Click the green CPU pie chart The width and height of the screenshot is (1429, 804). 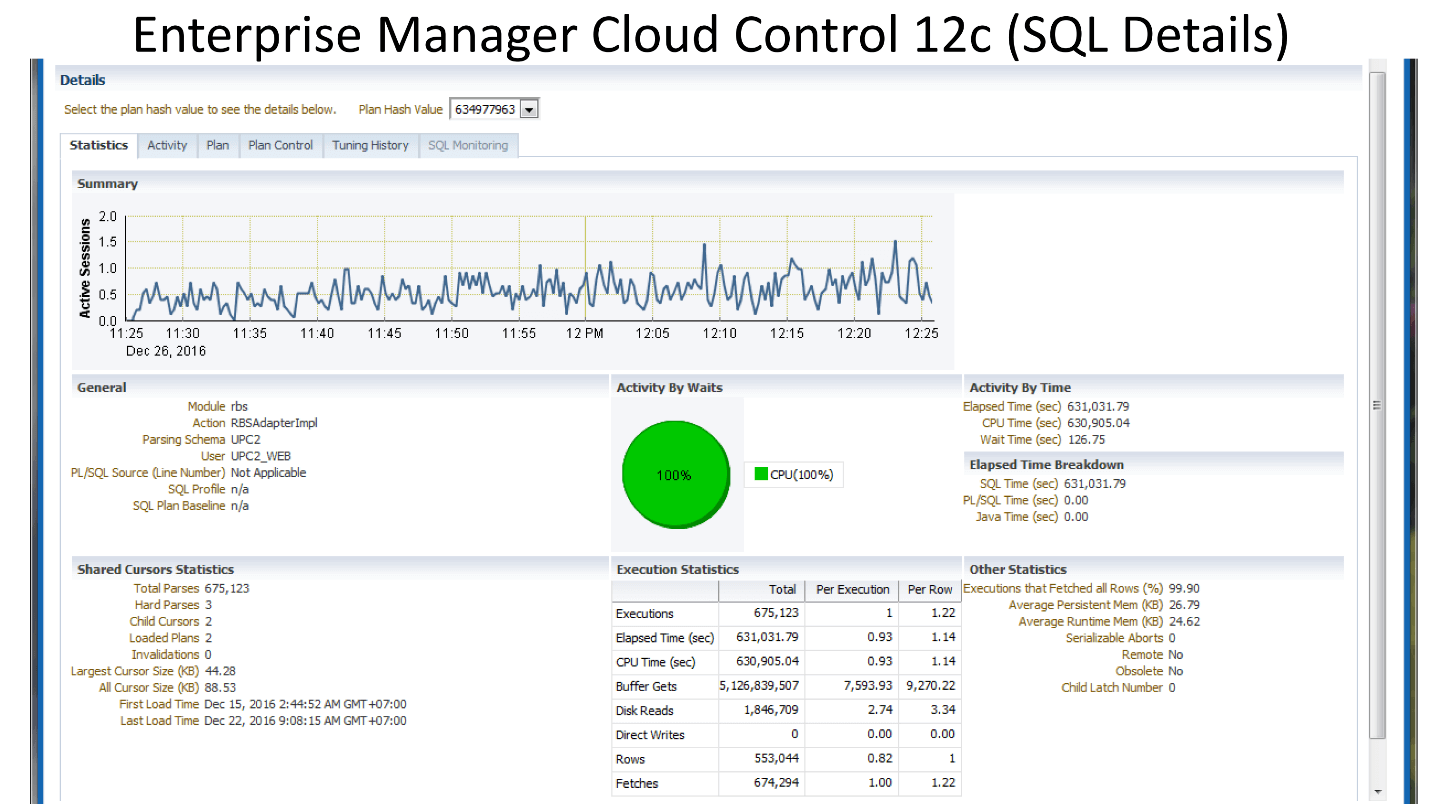[x=674, y=475]
